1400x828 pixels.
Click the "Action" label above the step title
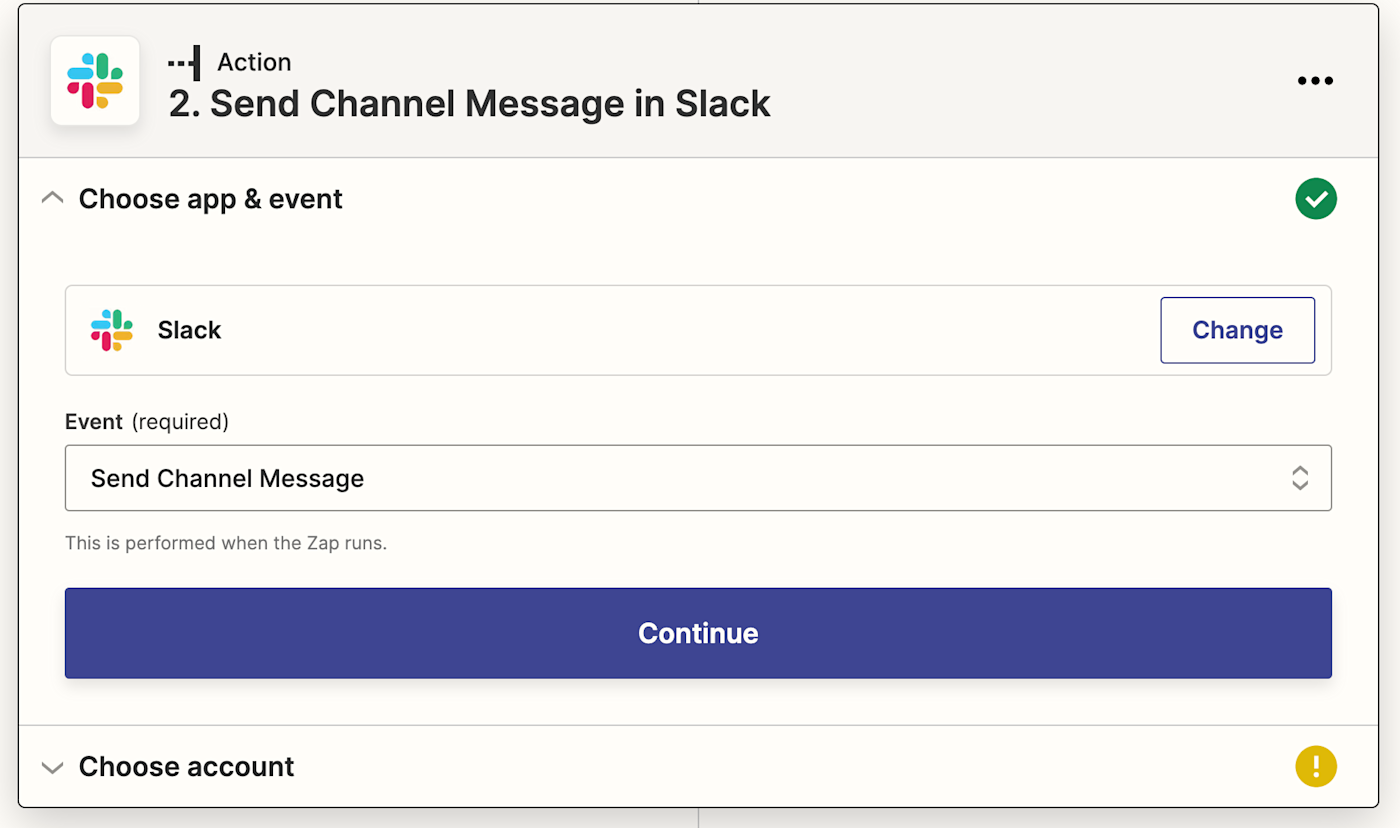pyautogui.click(x=254, y=62)
